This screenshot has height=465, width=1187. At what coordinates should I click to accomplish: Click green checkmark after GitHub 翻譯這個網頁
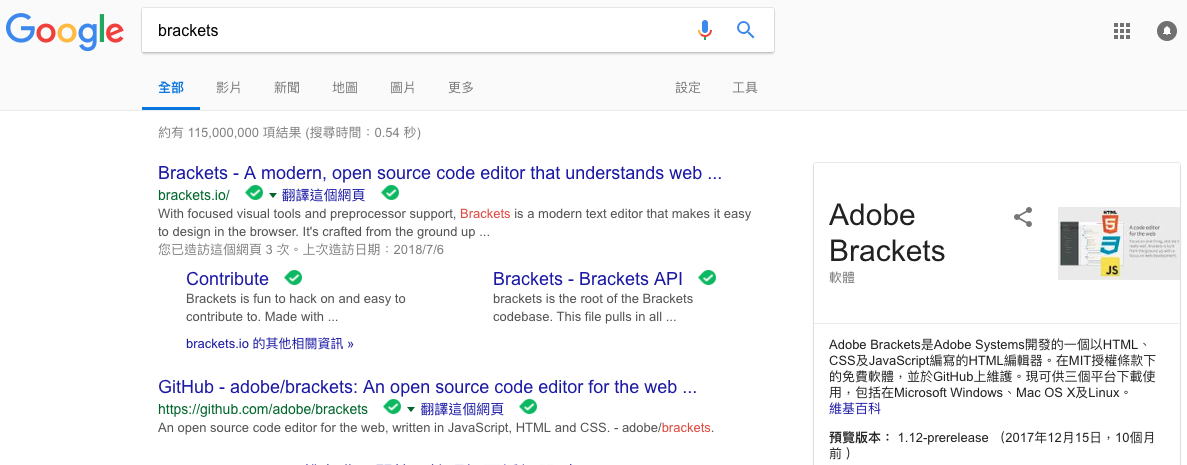click(528, 407)
